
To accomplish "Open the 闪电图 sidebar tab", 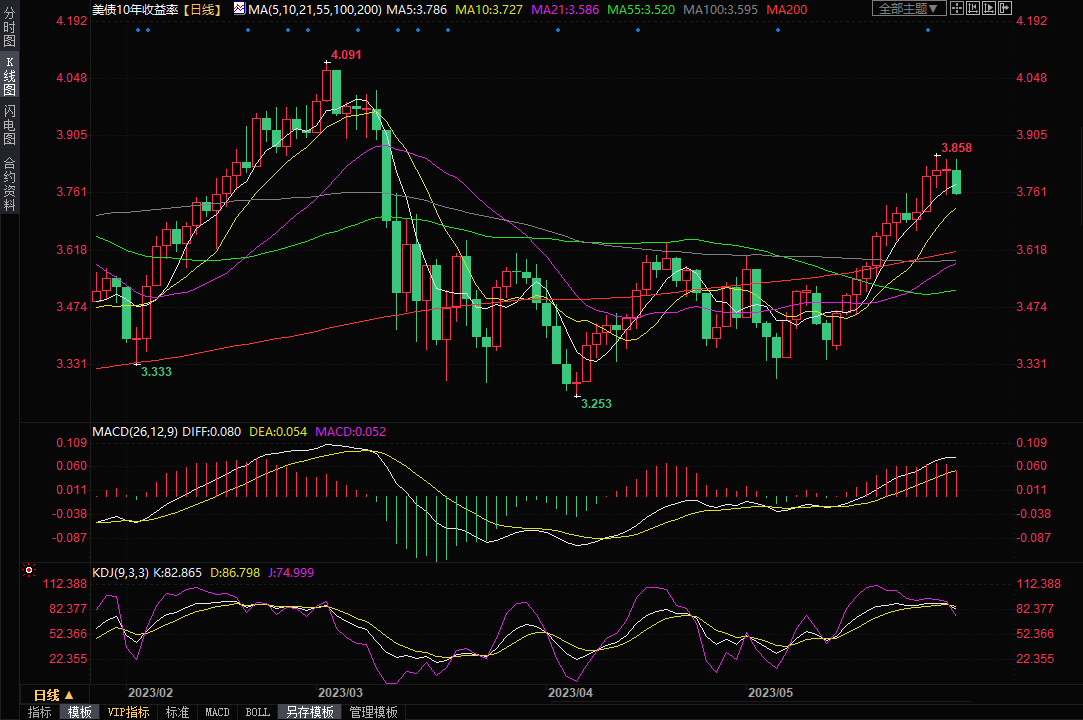I will (x=9, y=125).
